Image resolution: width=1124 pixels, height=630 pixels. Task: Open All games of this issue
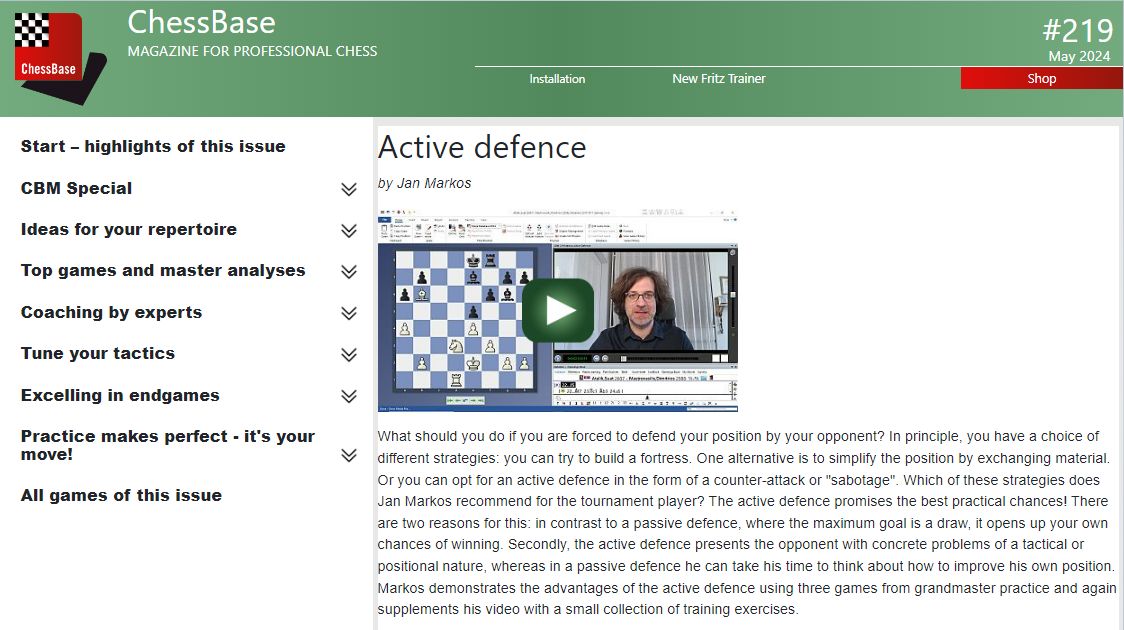click(121, 495)
